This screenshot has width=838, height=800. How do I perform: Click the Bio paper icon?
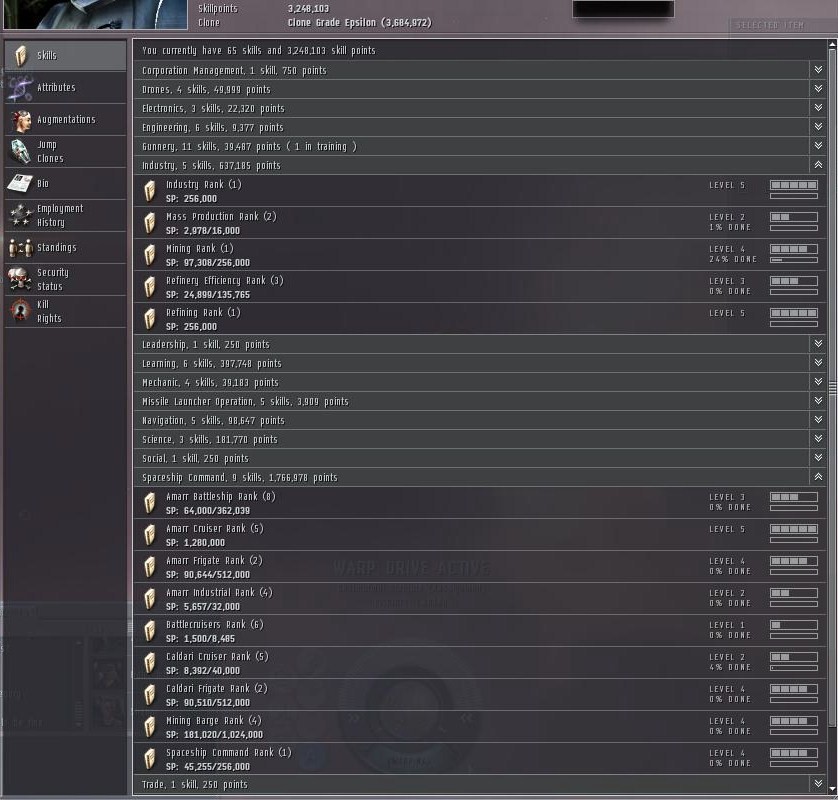coord(20,183)
